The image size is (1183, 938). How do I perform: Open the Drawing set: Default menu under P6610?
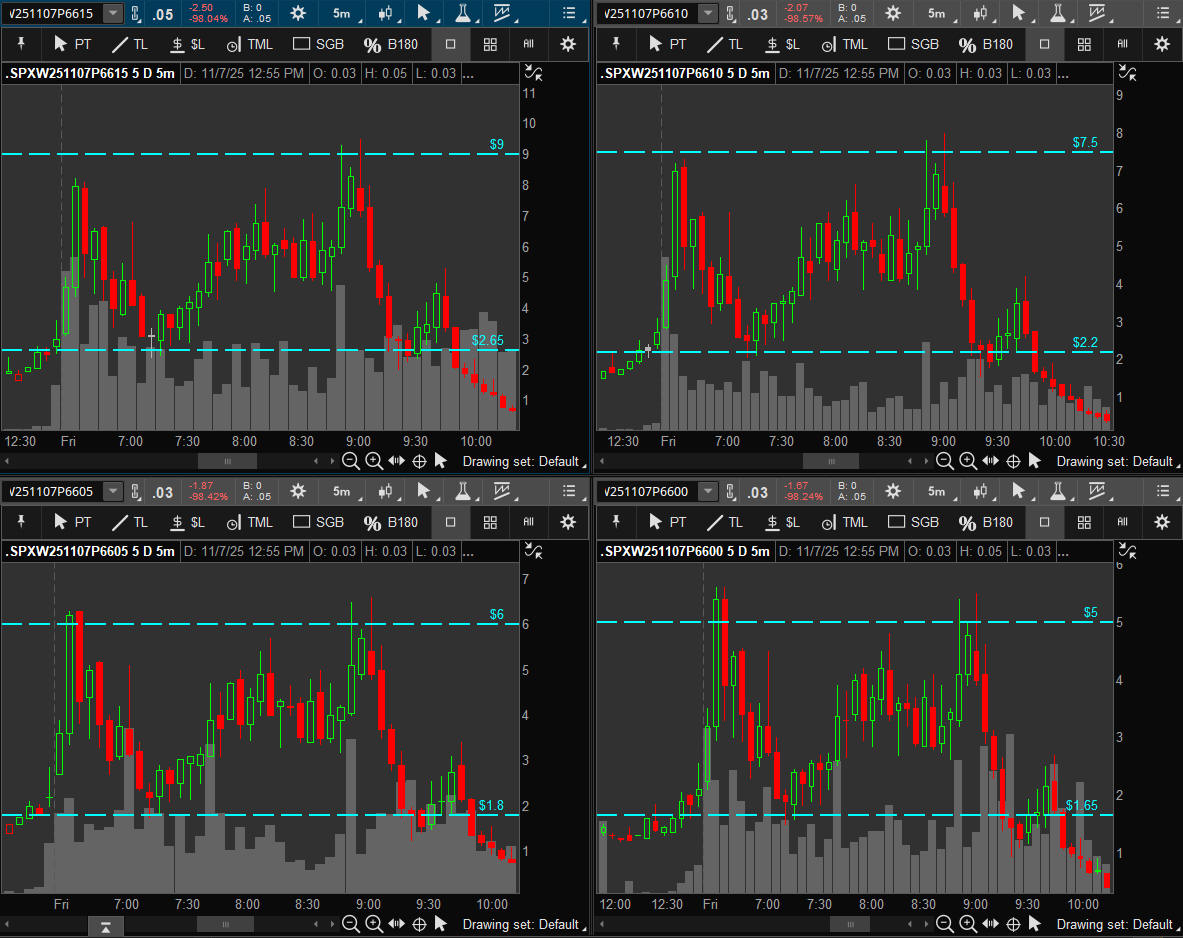pos(1114,461)
